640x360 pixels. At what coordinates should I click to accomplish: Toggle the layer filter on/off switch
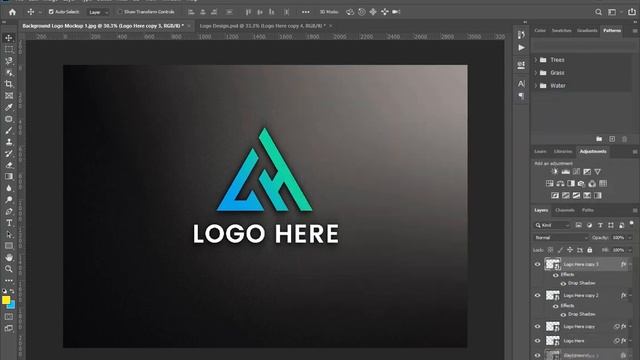point(631,223)
